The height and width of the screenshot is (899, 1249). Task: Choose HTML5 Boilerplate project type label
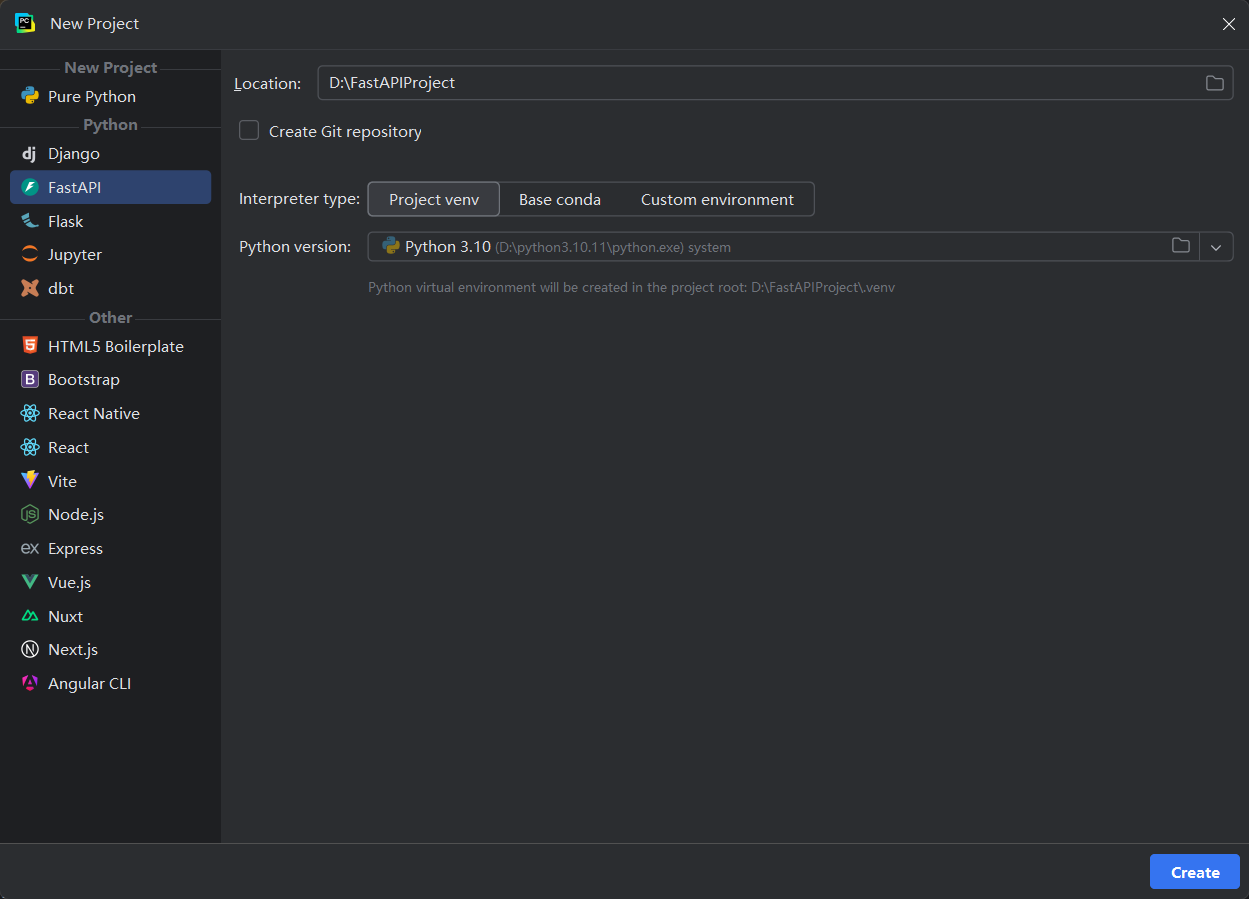(x=116, y=346)
